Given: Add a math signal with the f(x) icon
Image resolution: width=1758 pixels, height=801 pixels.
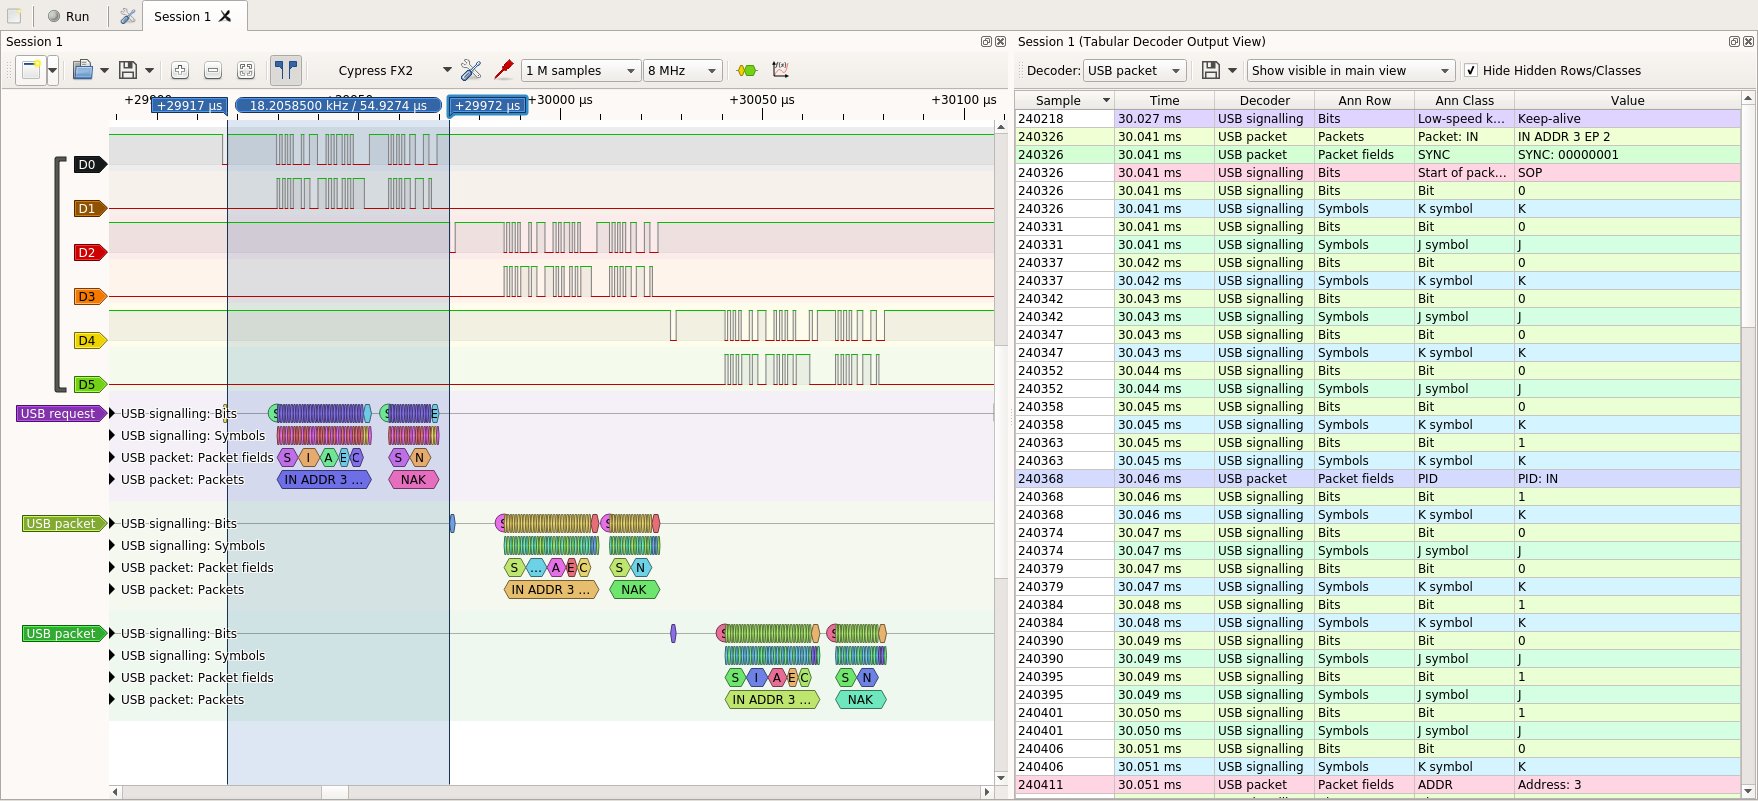Looking at the screenshot, I should [780, 70].
